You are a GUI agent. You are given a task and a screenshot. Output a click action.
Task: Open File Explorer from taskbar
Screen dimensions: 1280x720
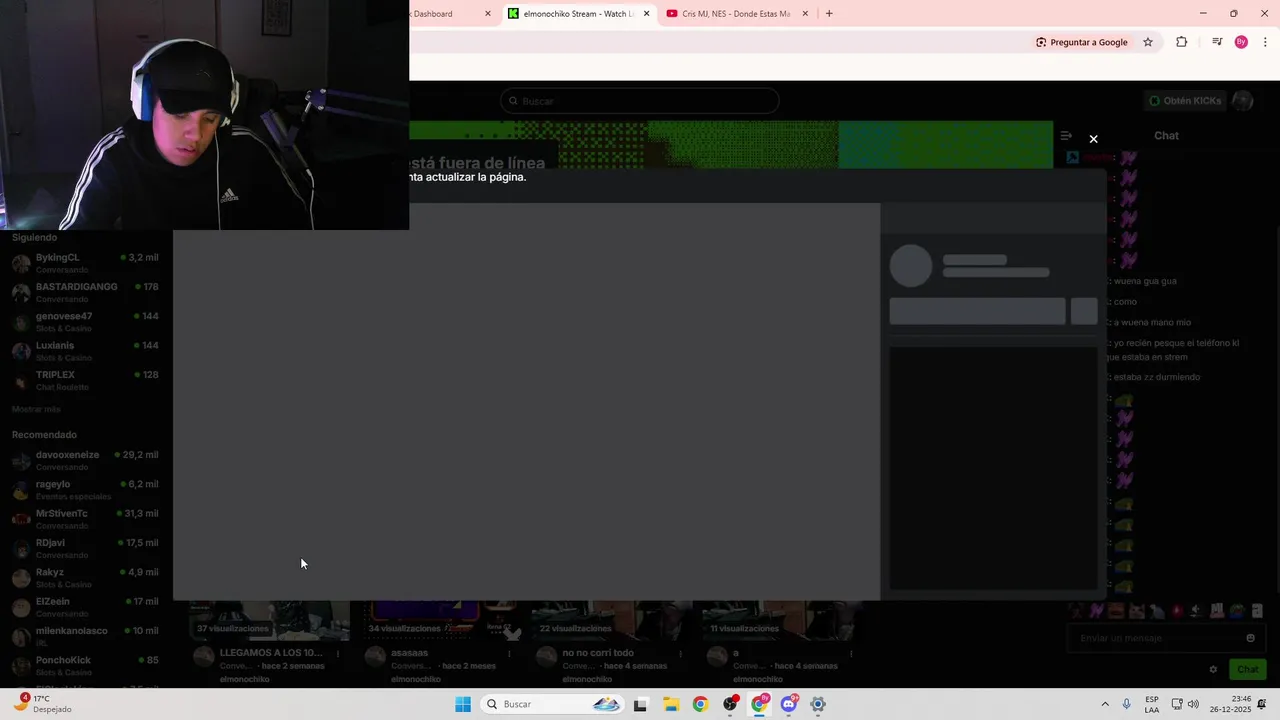[x=671, y=704]
